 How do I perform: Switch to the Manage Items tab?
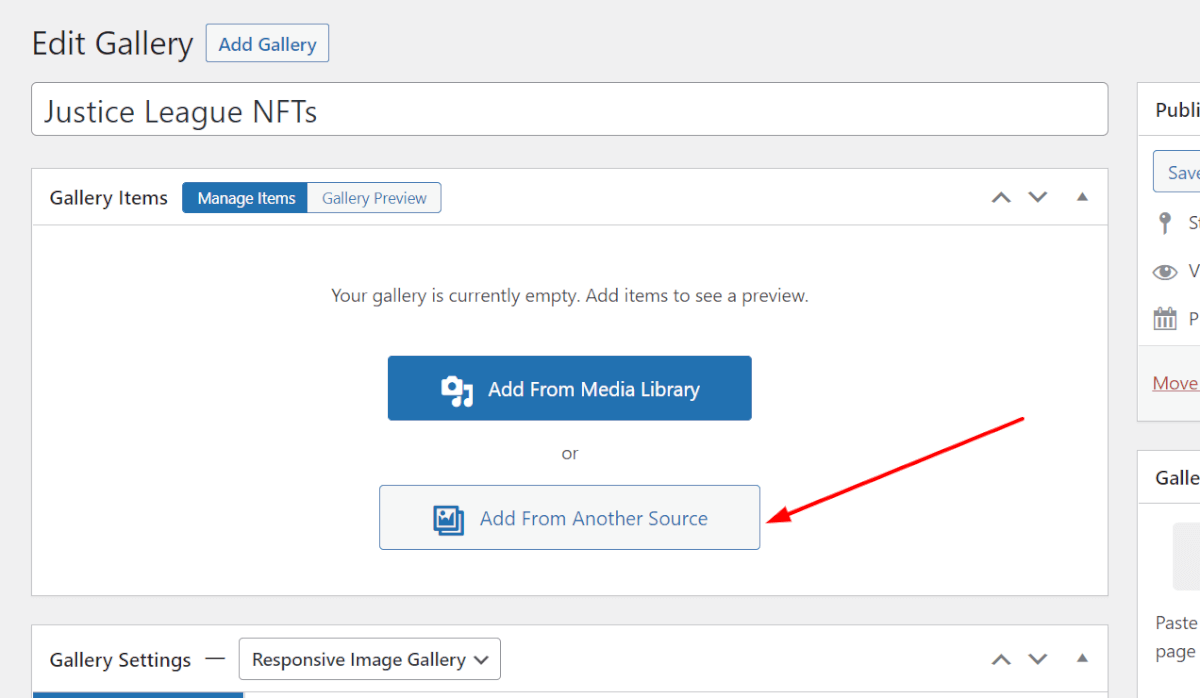tap(246, 198)
